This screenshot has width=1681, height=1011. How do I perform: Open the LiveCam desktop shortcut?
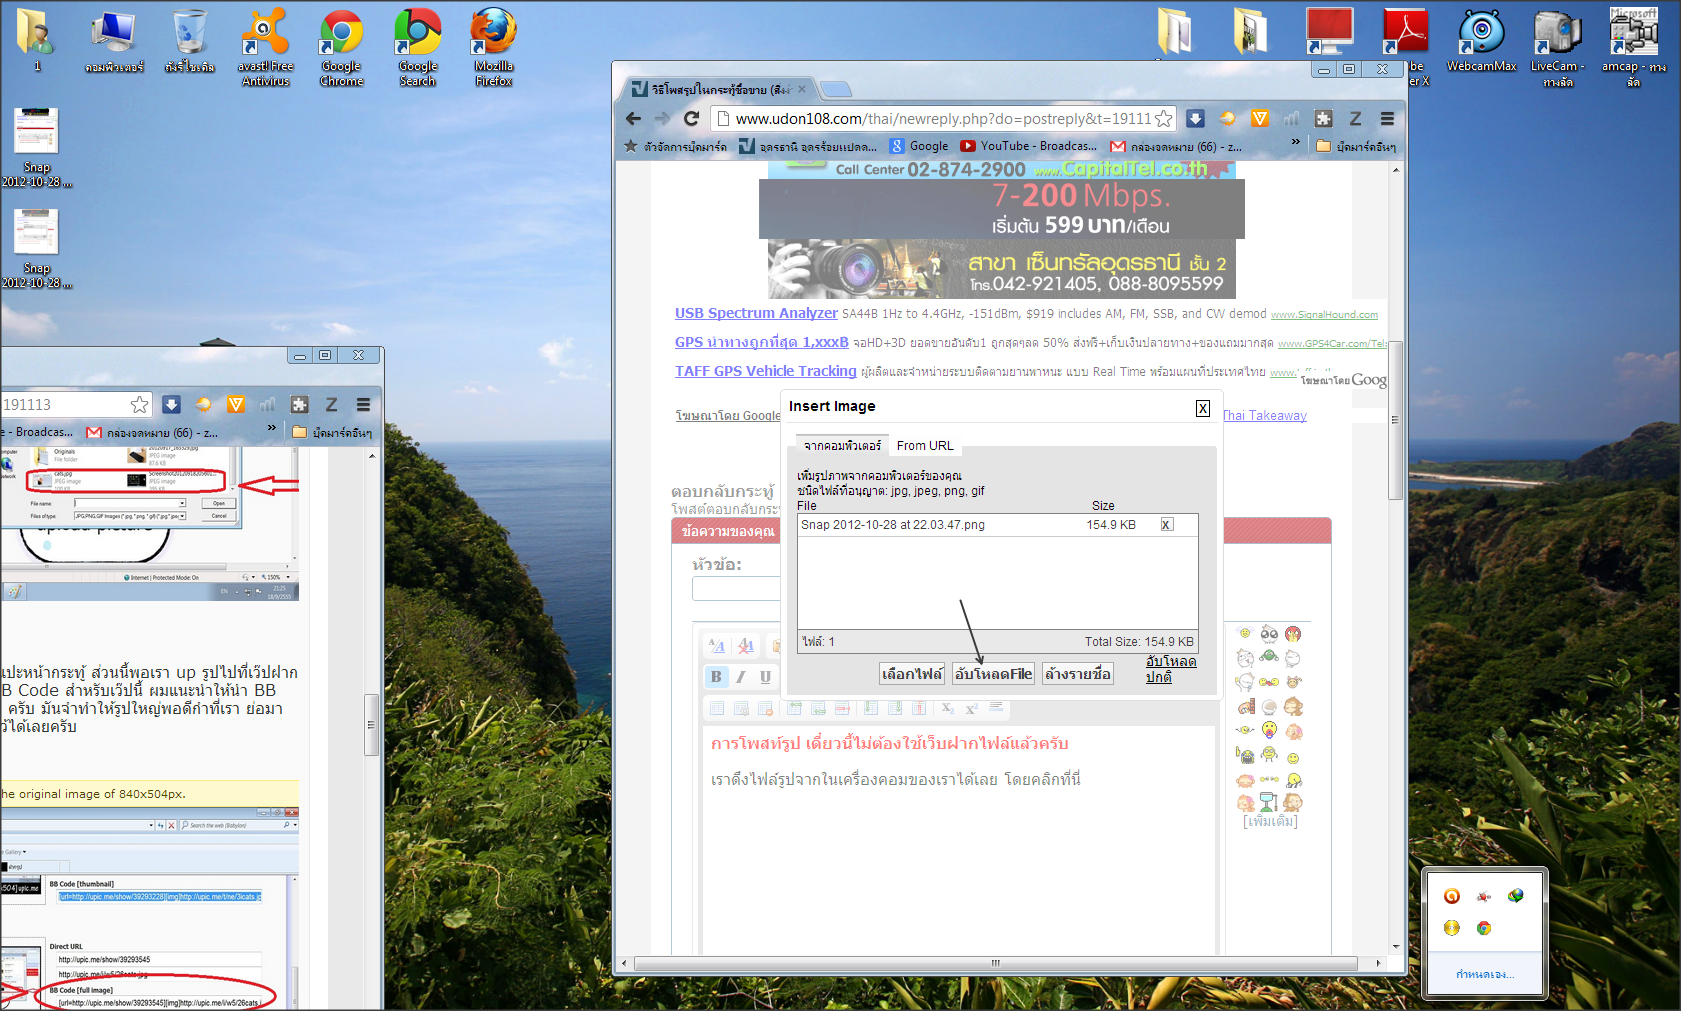tap(1557, 47)
